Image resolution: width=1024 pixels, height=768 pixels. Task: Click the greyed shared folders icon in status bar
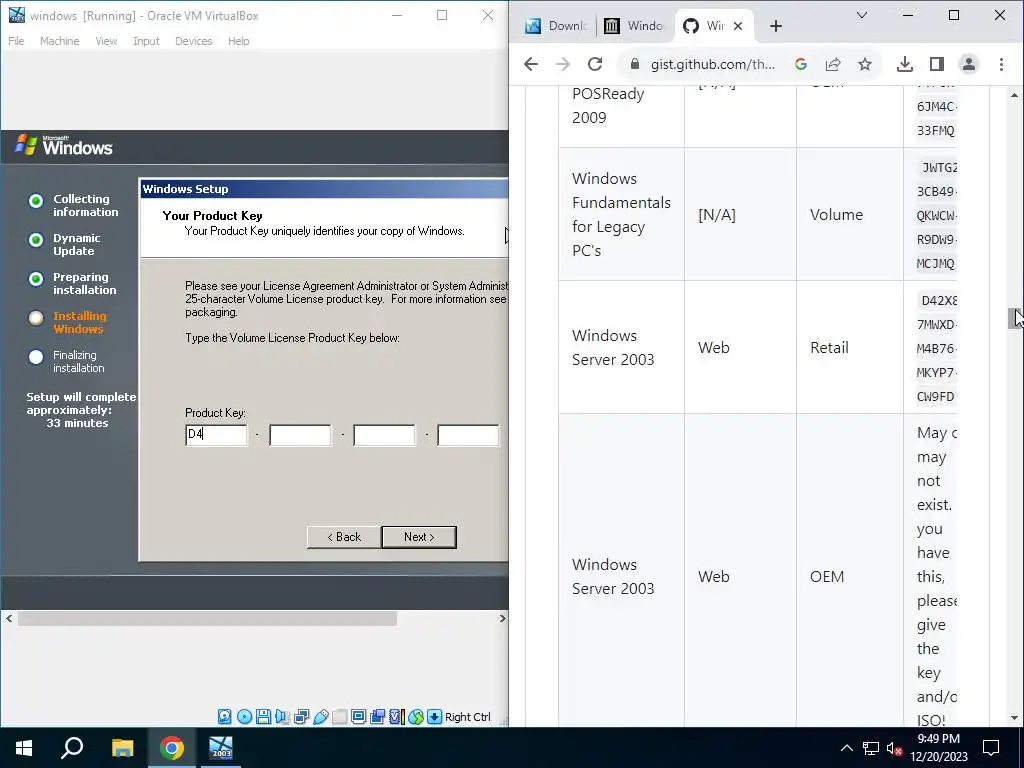tap(340, 716)
